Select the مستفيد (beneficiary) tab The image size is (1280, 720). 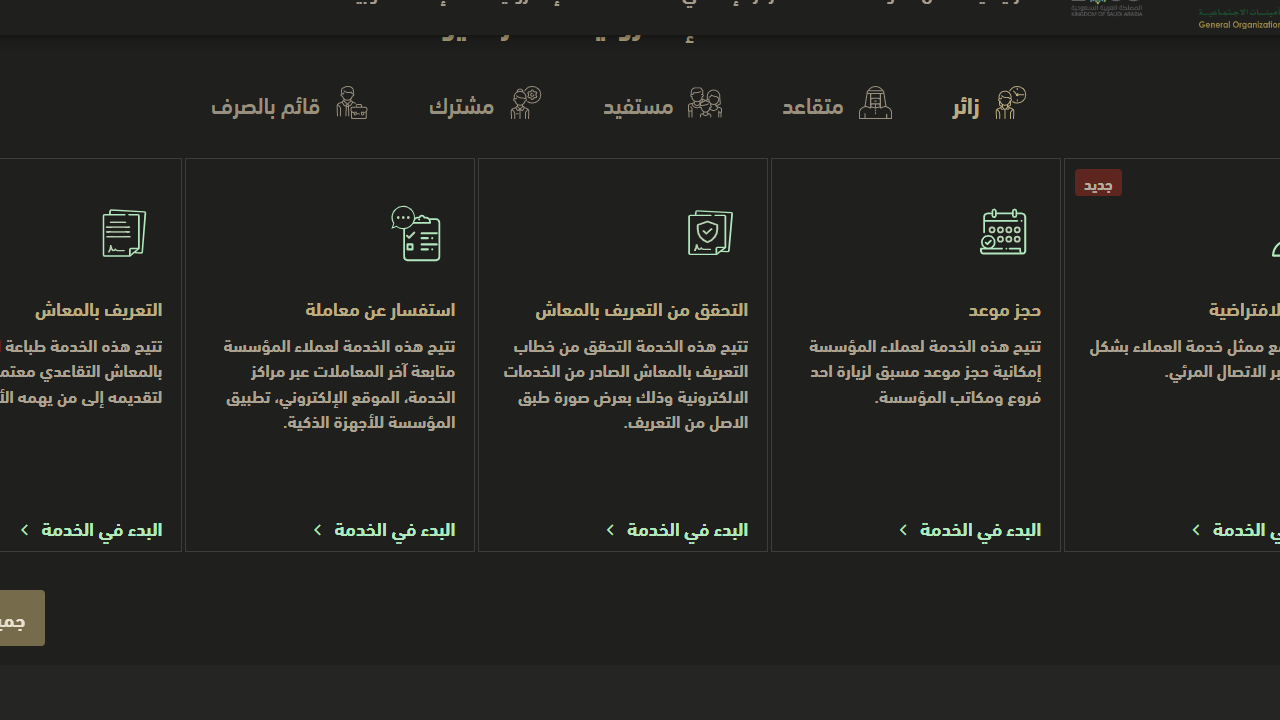[x=662, y=104]
